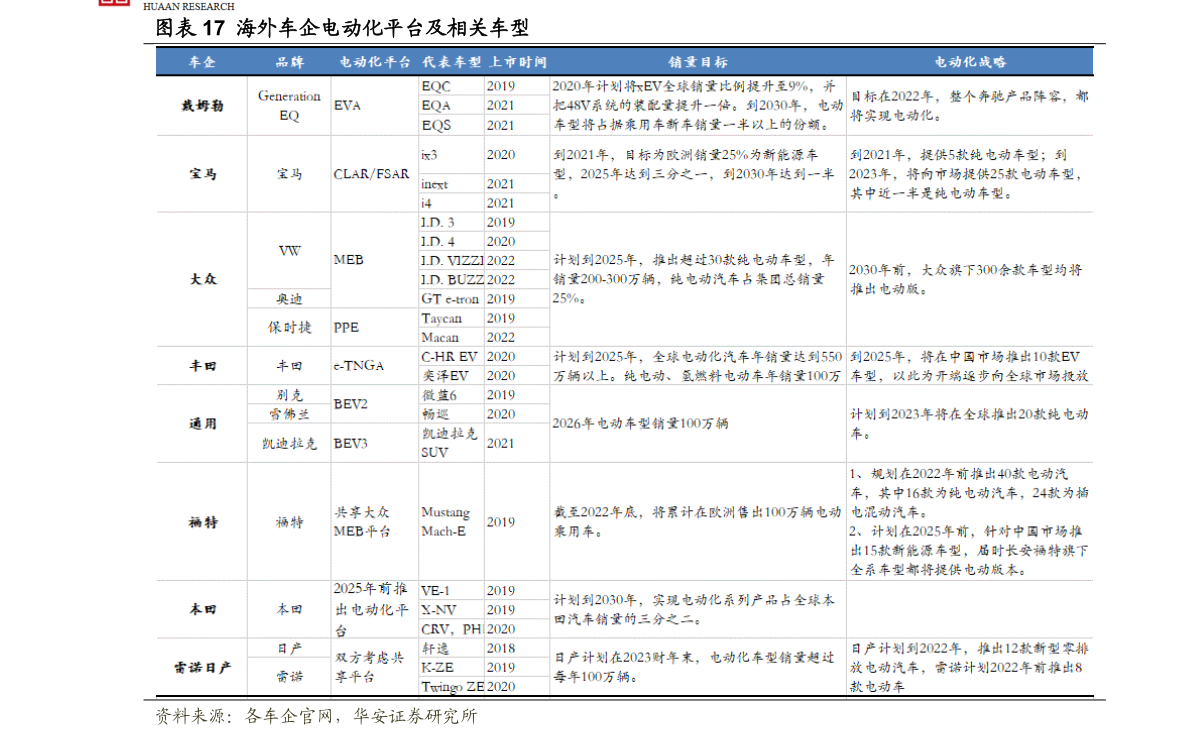Click the 凯迪拉克 brand cell
Image resolution: width=1191 pixels, height=745 pixels.
pos(289,444)
